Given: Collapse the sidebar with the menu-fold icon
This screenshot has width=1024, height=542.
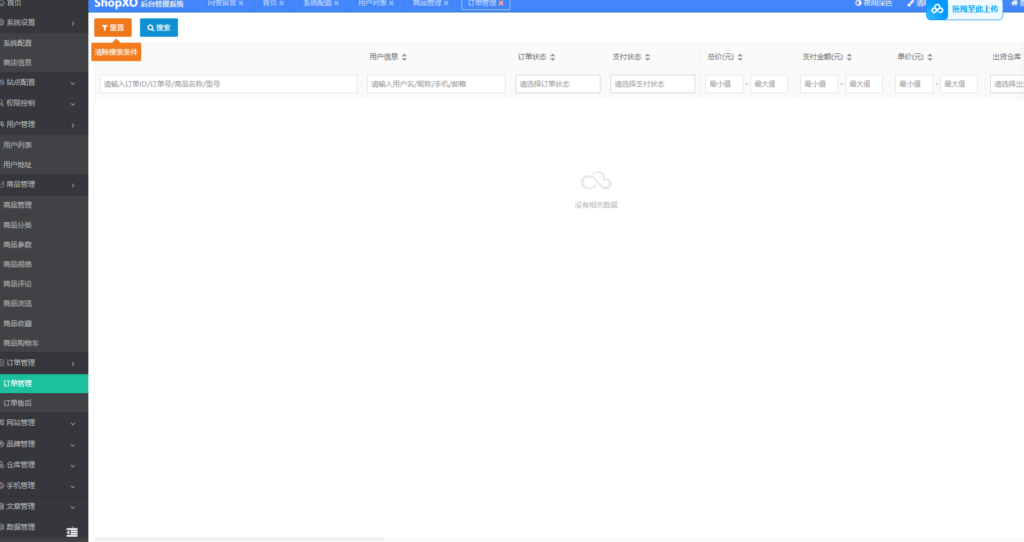Looking at the screenshot, I should 72,532.
